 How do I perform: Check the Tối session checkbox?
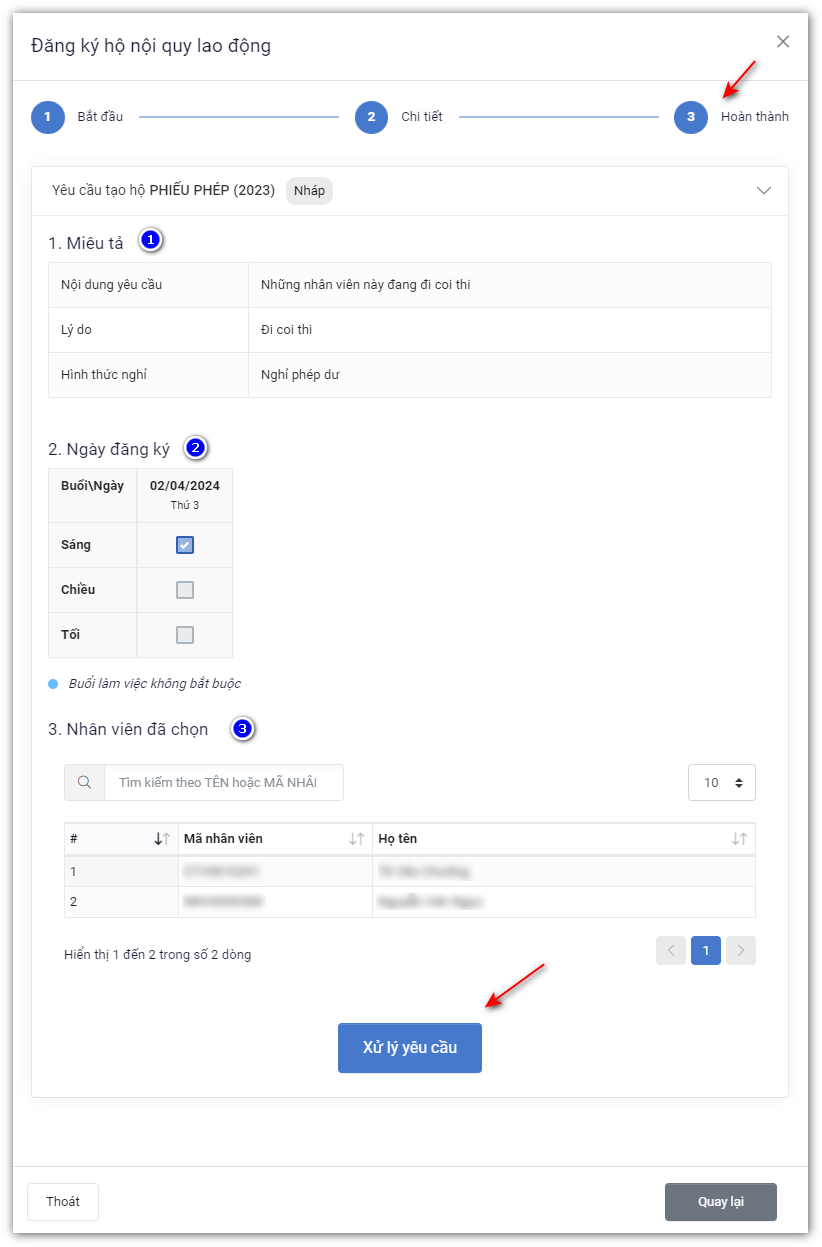pyautogui.click(x=185, y=635)
